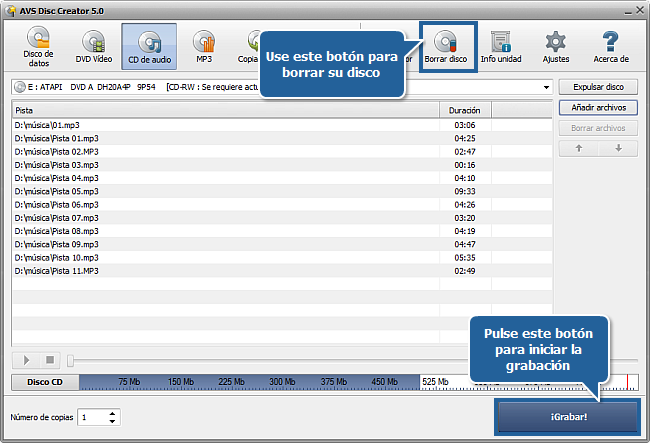Select track Pista 09.mp3
This screenshot has height=443, width=650.
[282, 244]
